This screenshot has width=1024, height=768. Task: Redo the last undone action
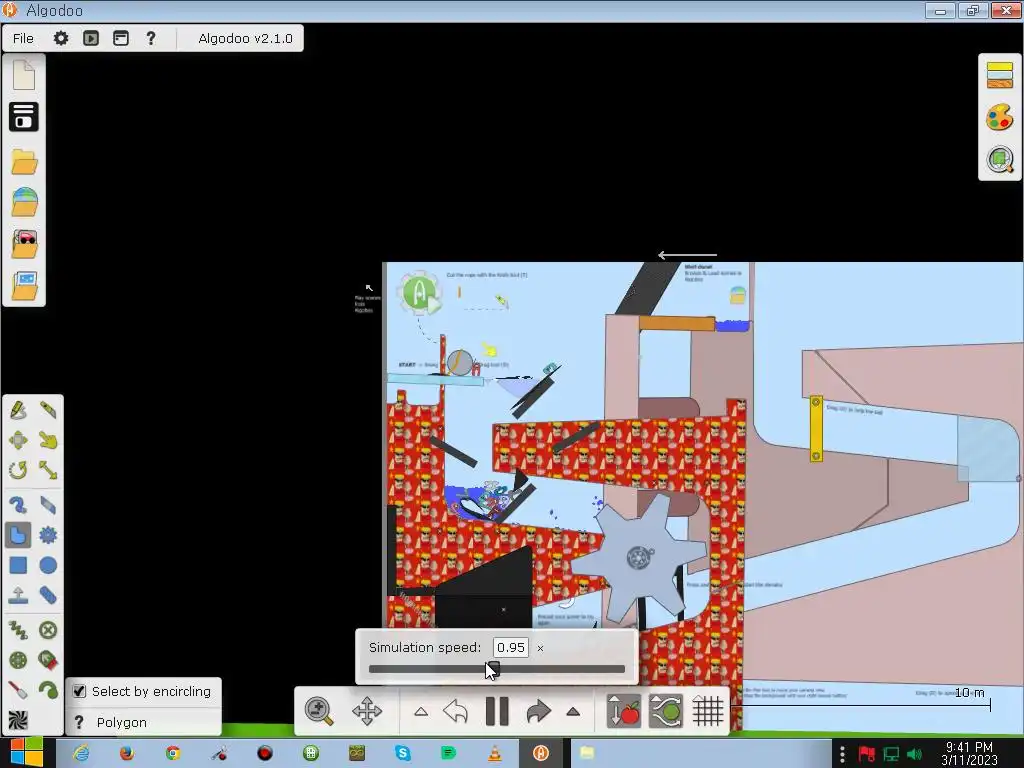pos(539,711)
